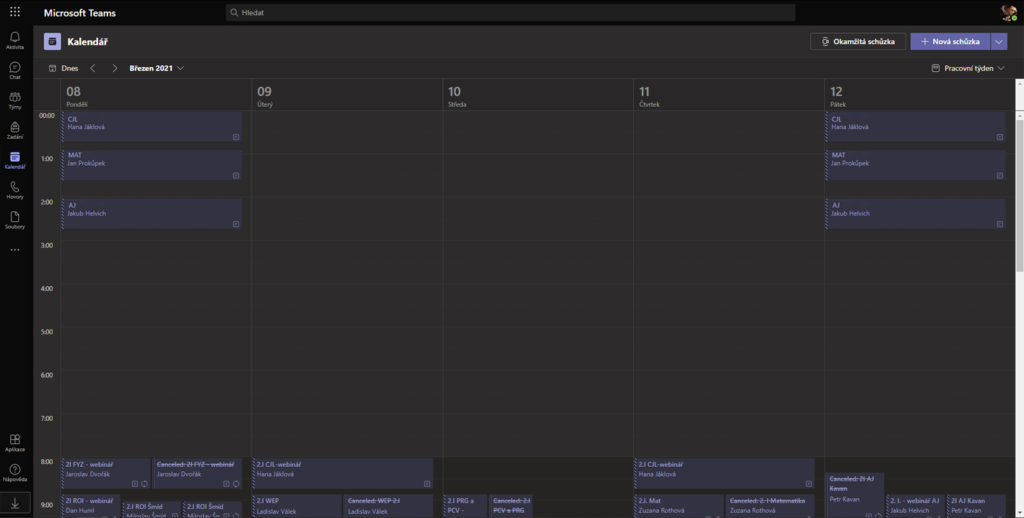Open the Zadání assignments section

(15, 130)
